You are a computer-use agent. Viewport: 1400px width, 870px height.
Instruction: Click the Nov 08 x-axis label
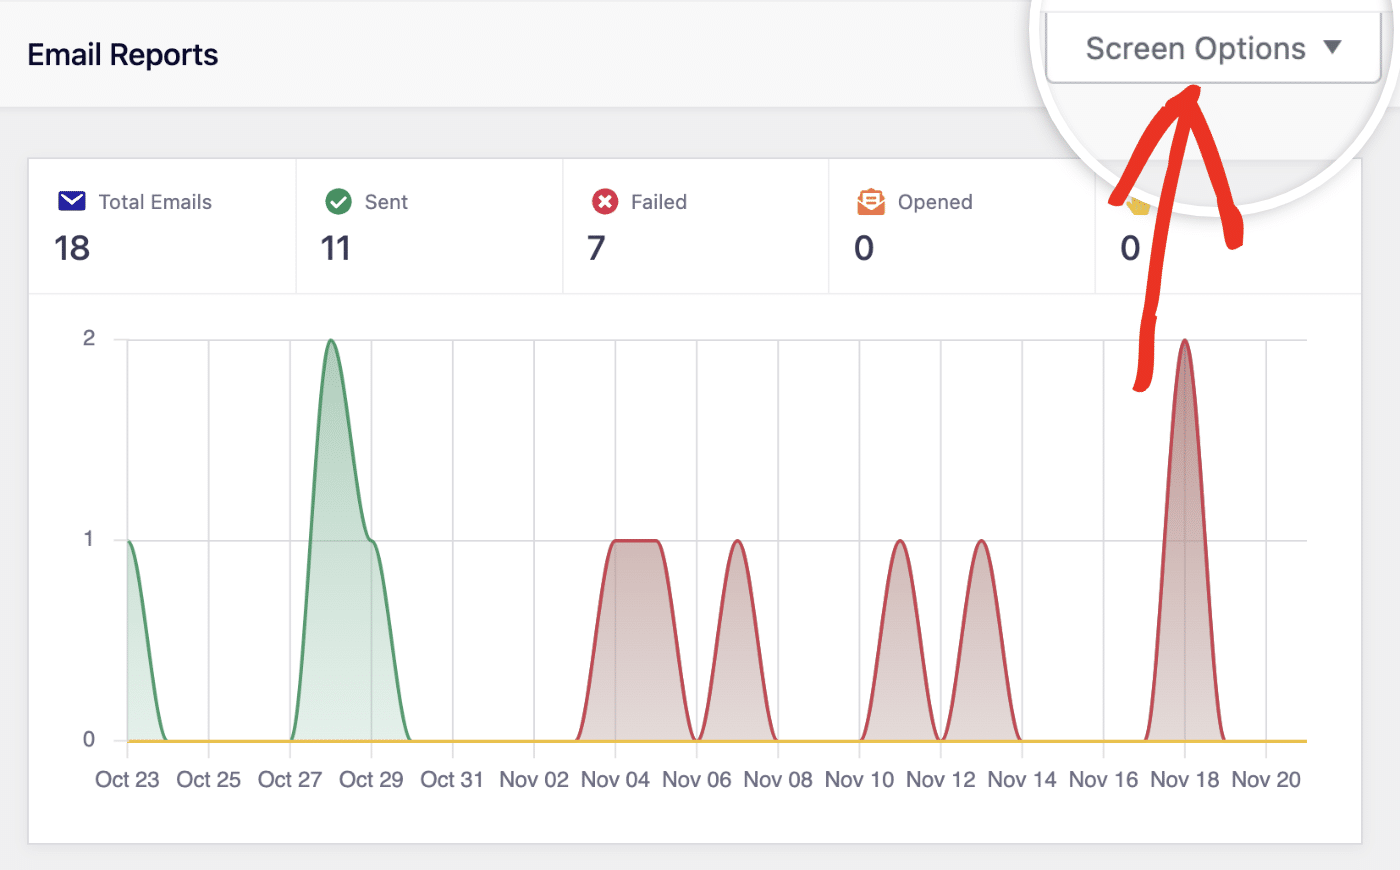pyautogui.click(x=778, y=780)
